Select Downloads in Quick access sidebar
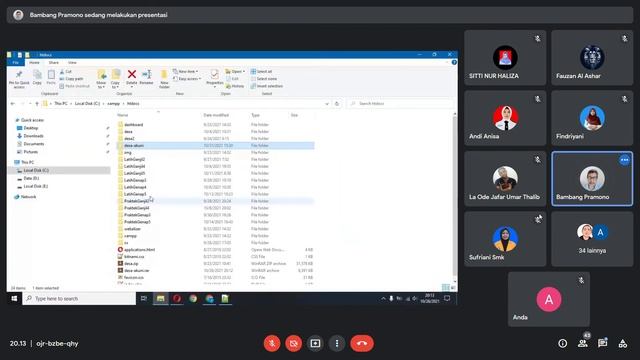 pyautogui.click(x=33, y=136)
